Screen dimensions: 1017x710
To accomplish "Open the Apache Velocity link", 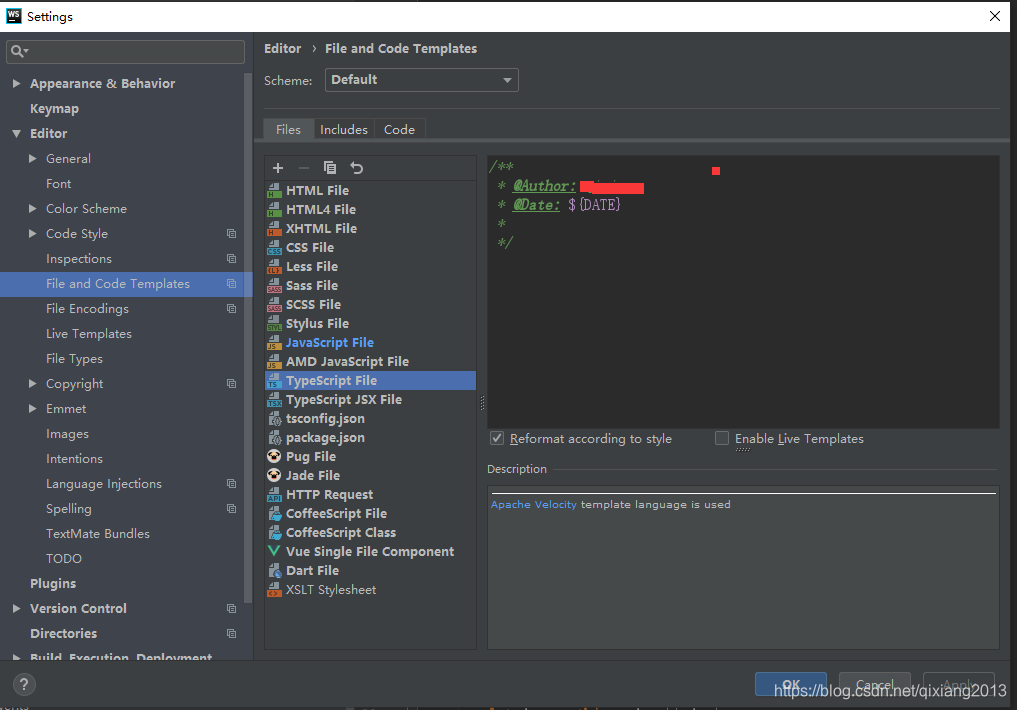I will tap(533, 504).
